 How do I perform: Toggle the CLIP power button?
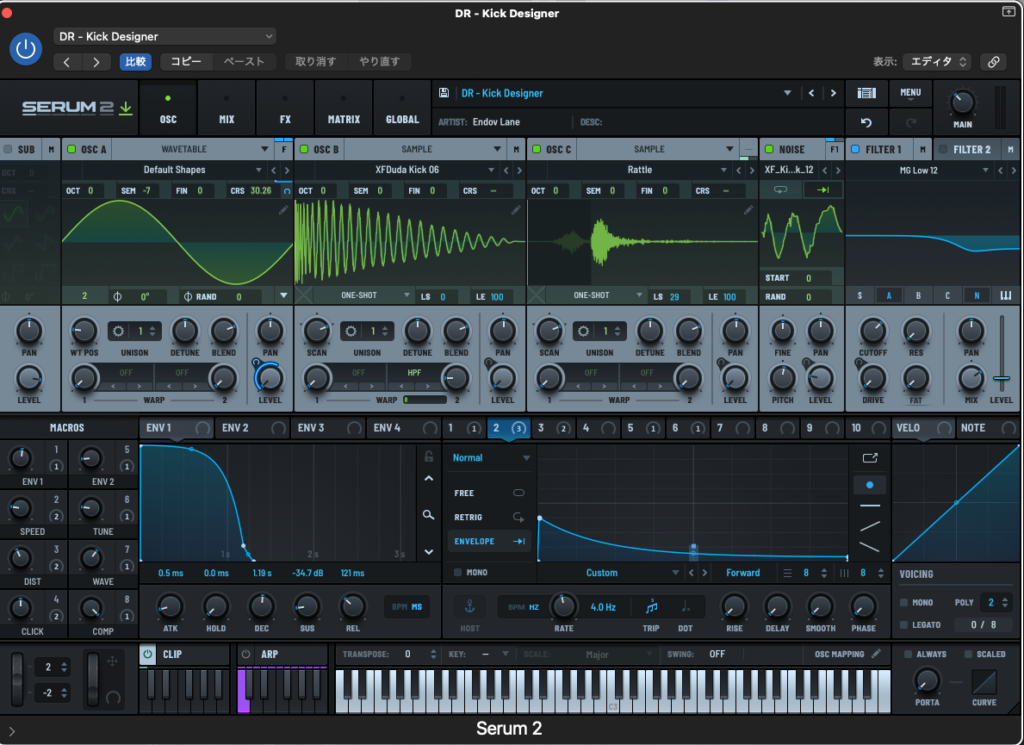(x=148, y=654)
